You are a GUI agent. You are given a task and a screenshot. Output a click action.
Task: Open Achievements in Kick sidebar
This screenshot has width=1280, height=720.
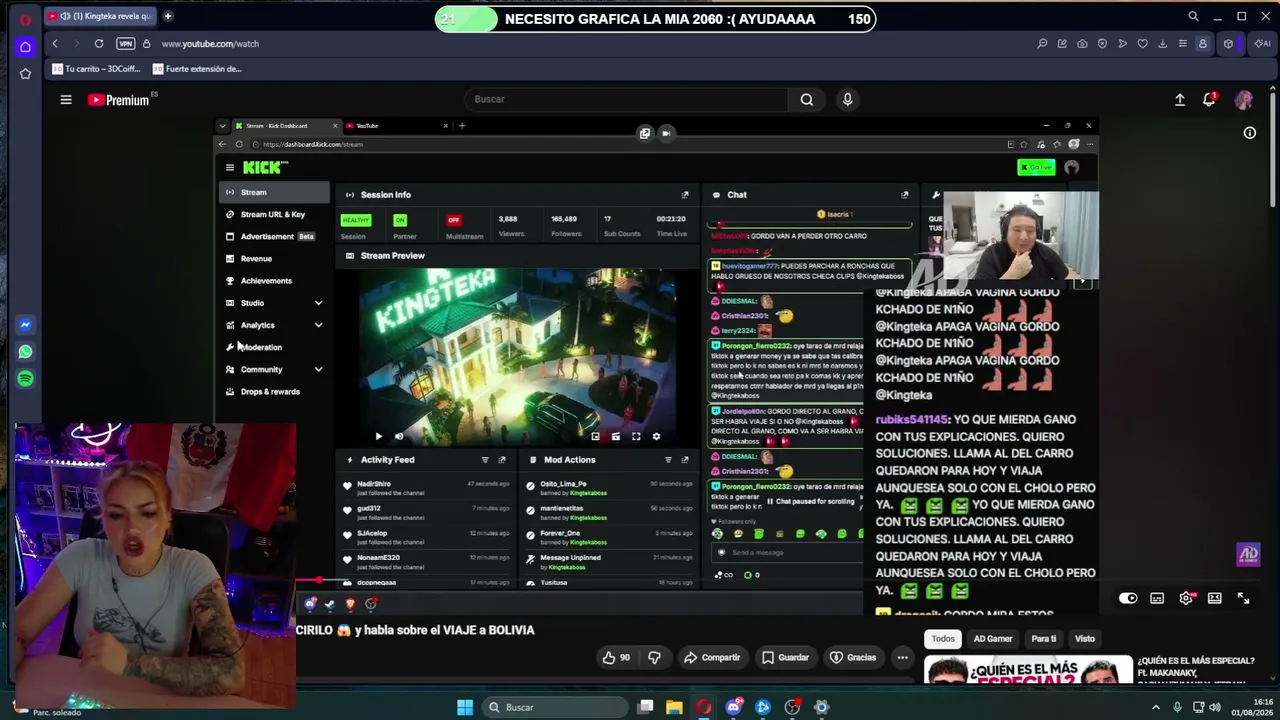tap(266, 281)
